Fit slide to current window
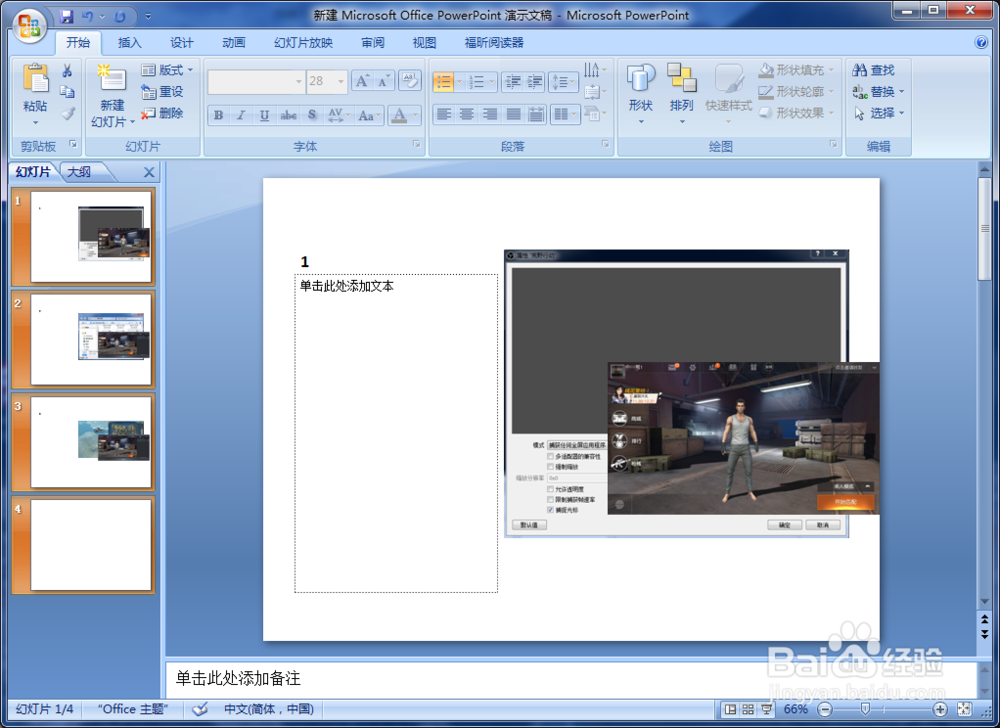Viewport: 1000px width, 728px height. coord(965,709)
